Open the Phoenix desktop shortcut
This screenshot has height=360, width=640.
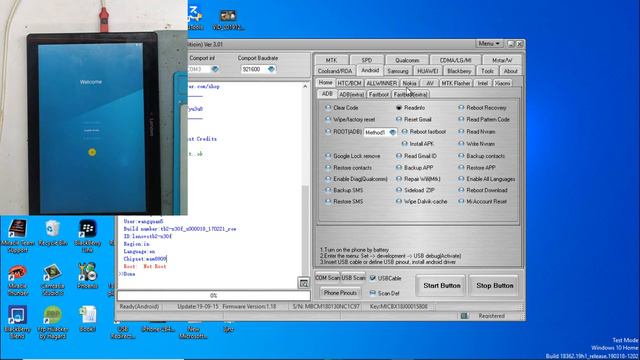87,276
